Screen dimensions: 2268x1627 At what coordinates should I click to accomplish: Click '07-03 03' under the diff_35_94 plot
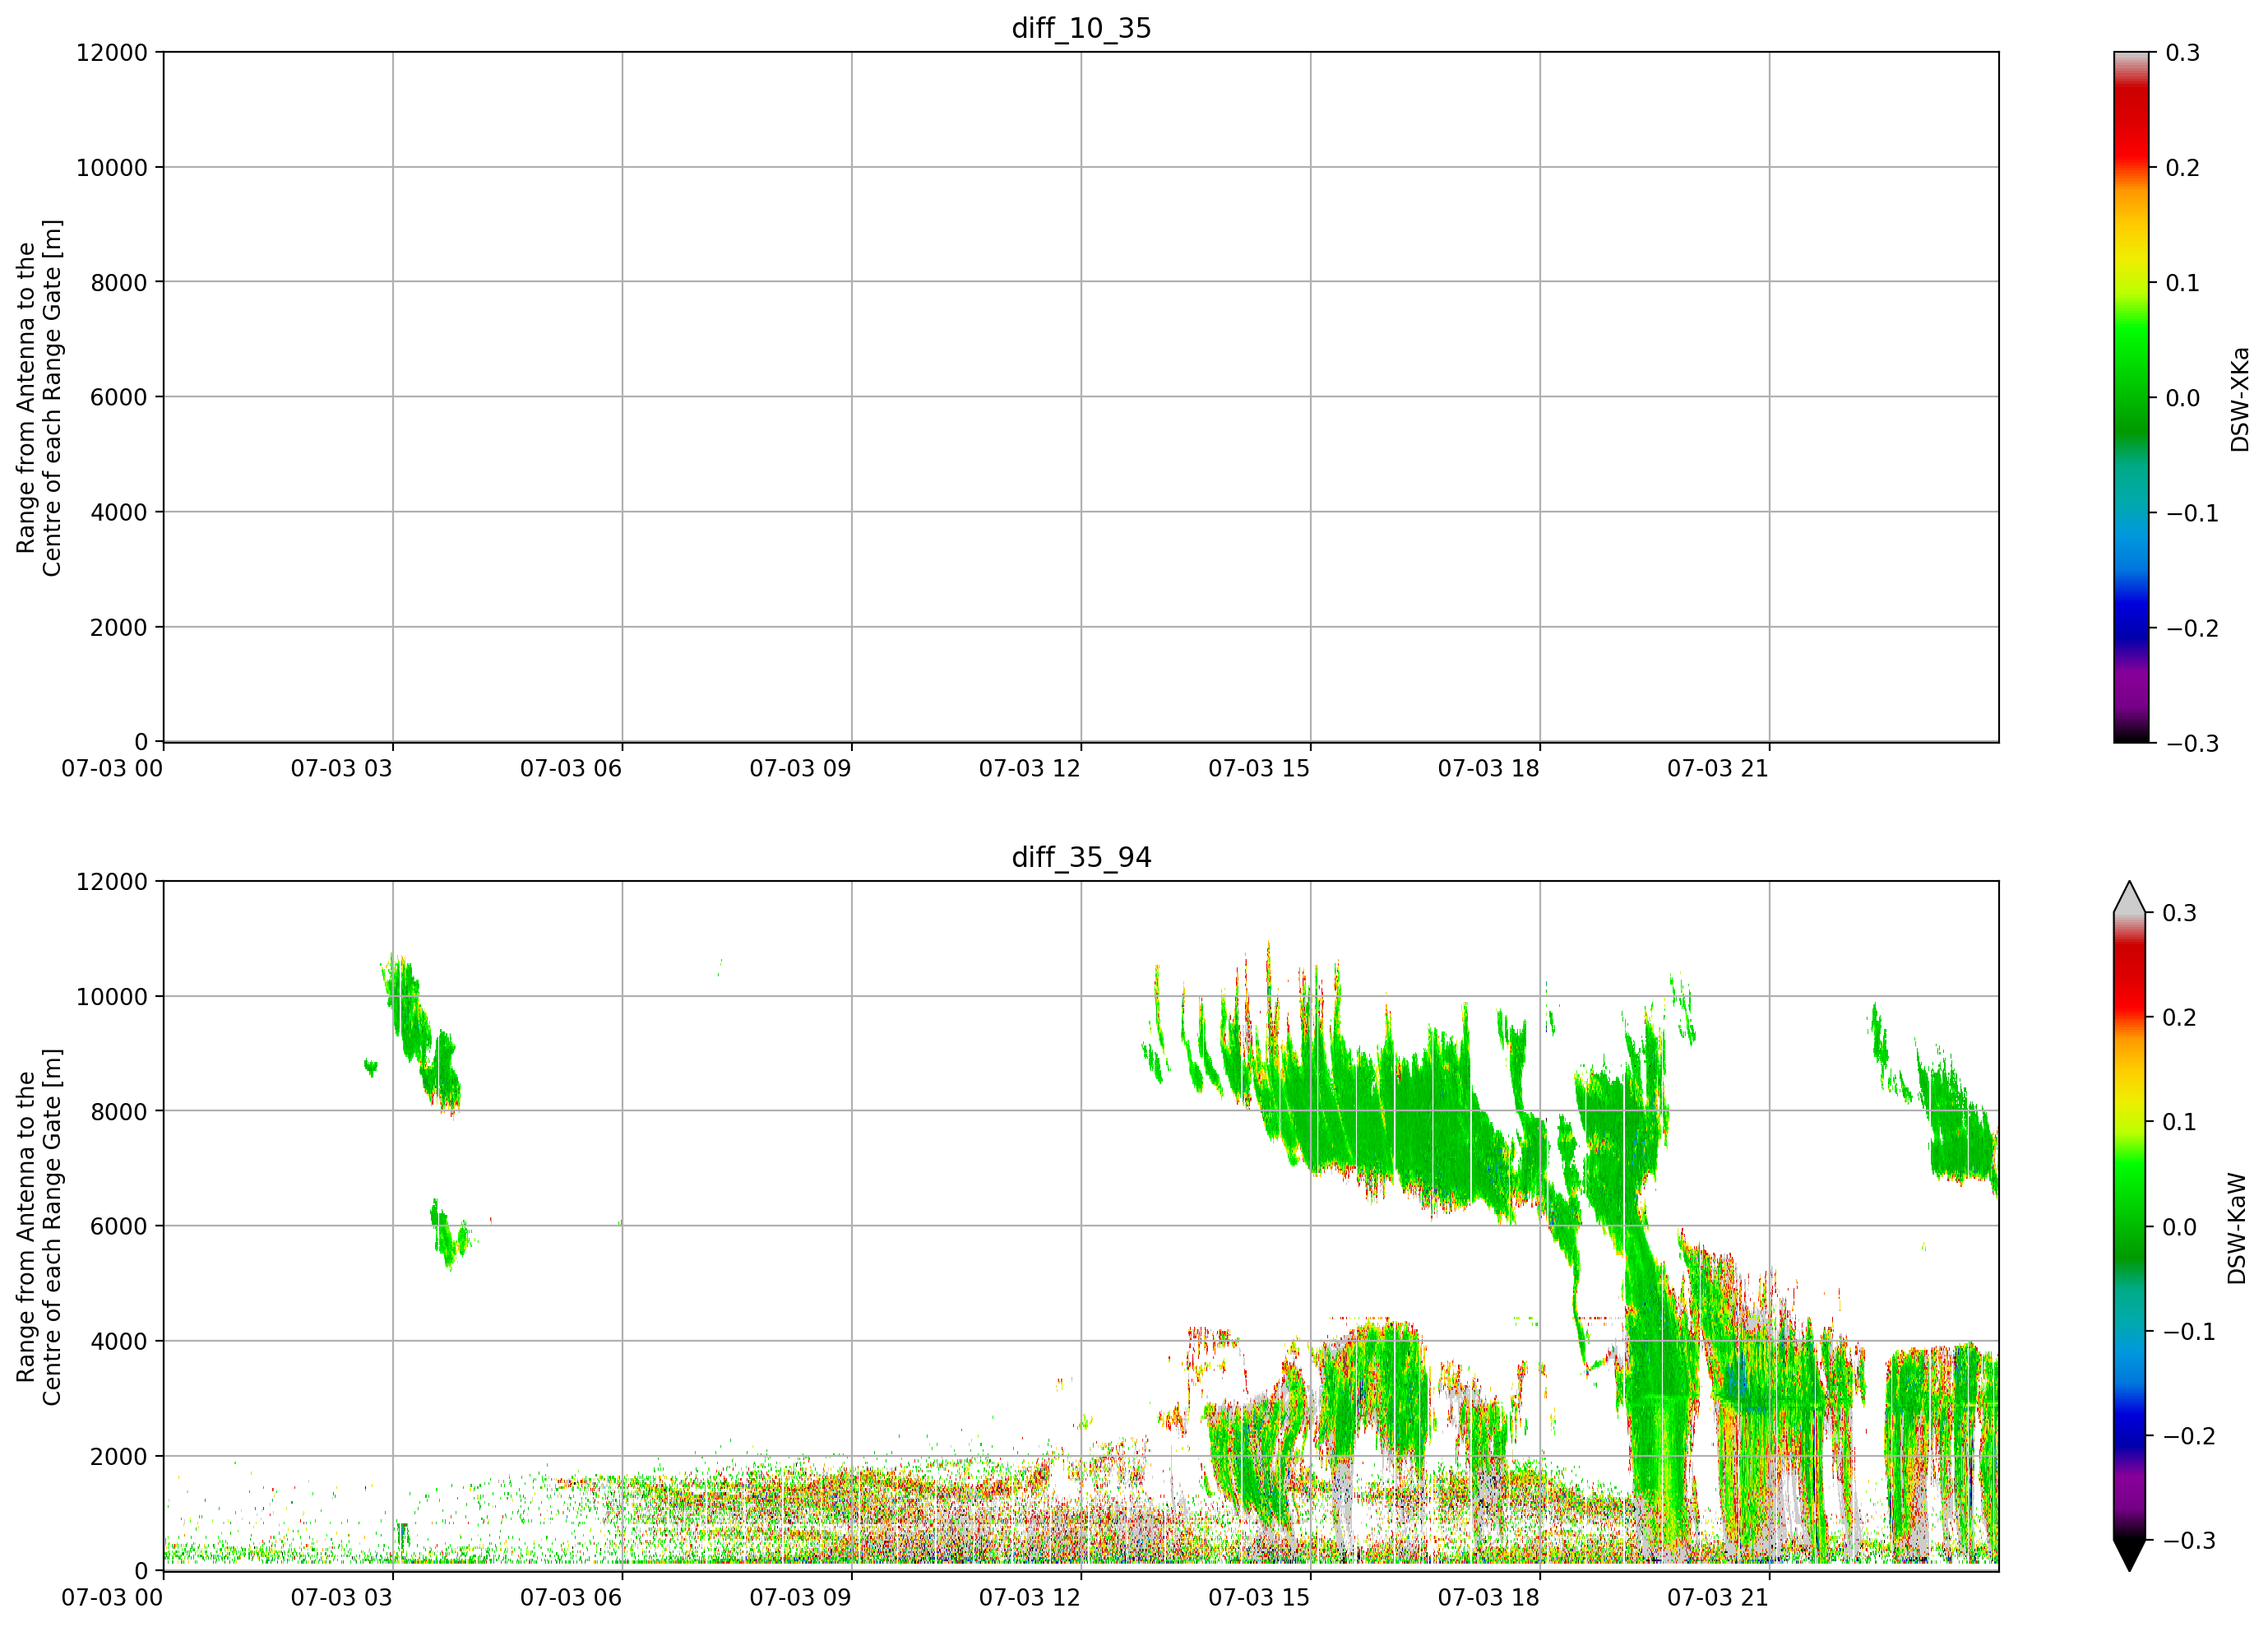(341, 1597)
